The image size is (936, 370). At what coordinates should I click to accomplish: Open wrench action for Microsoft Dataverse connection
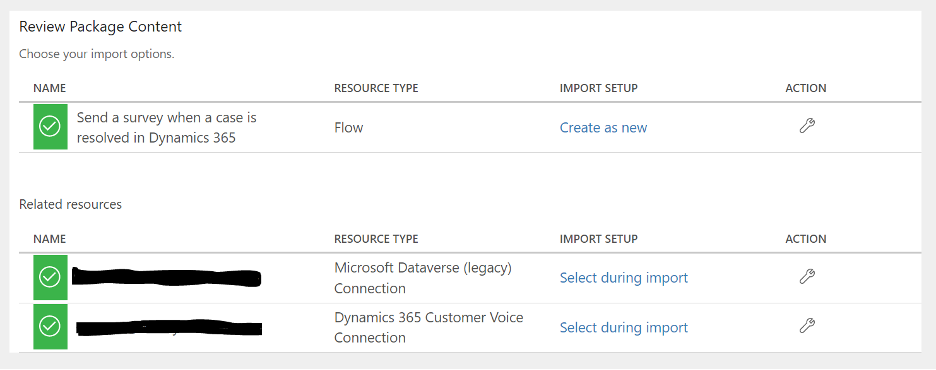point(807,276)
